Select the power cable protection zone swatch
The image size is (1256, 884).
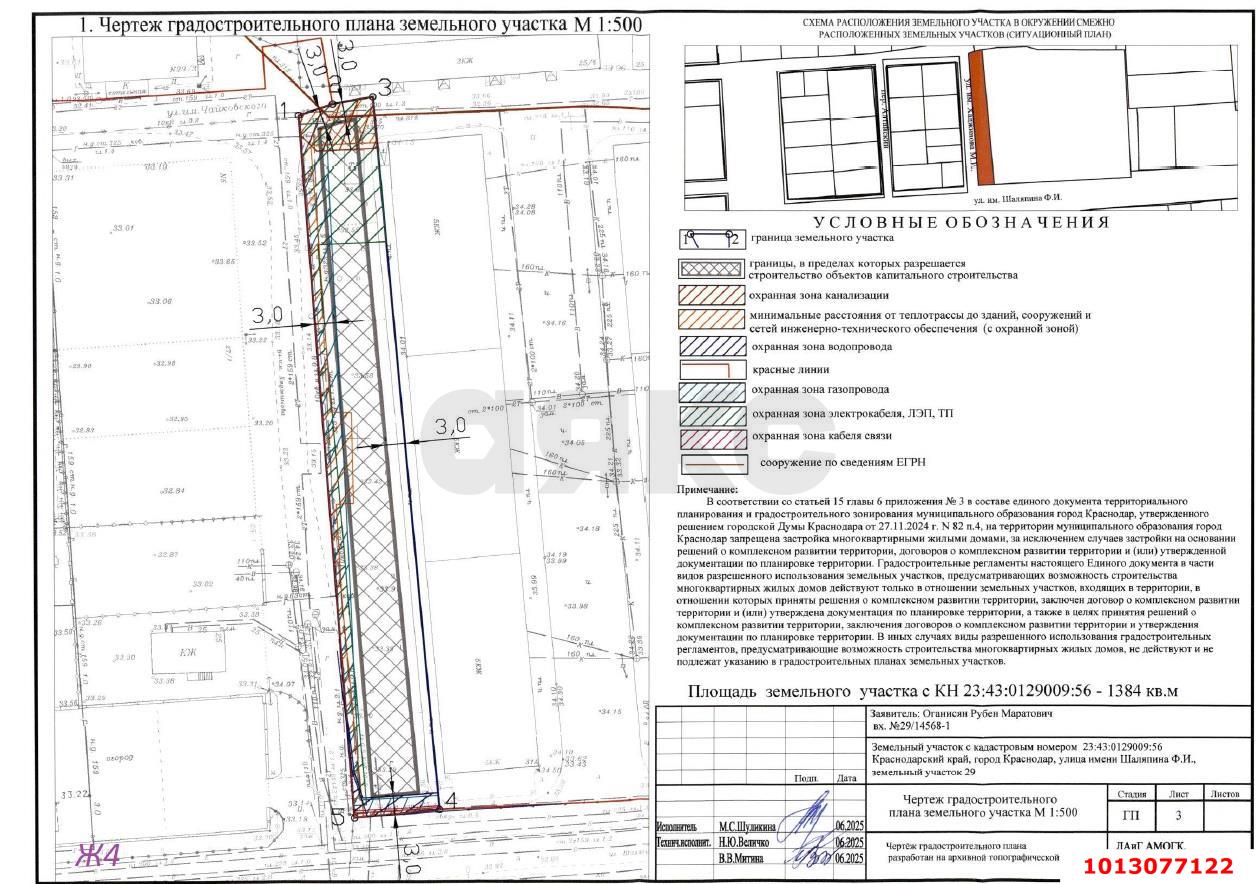click(x=713, y=413)
